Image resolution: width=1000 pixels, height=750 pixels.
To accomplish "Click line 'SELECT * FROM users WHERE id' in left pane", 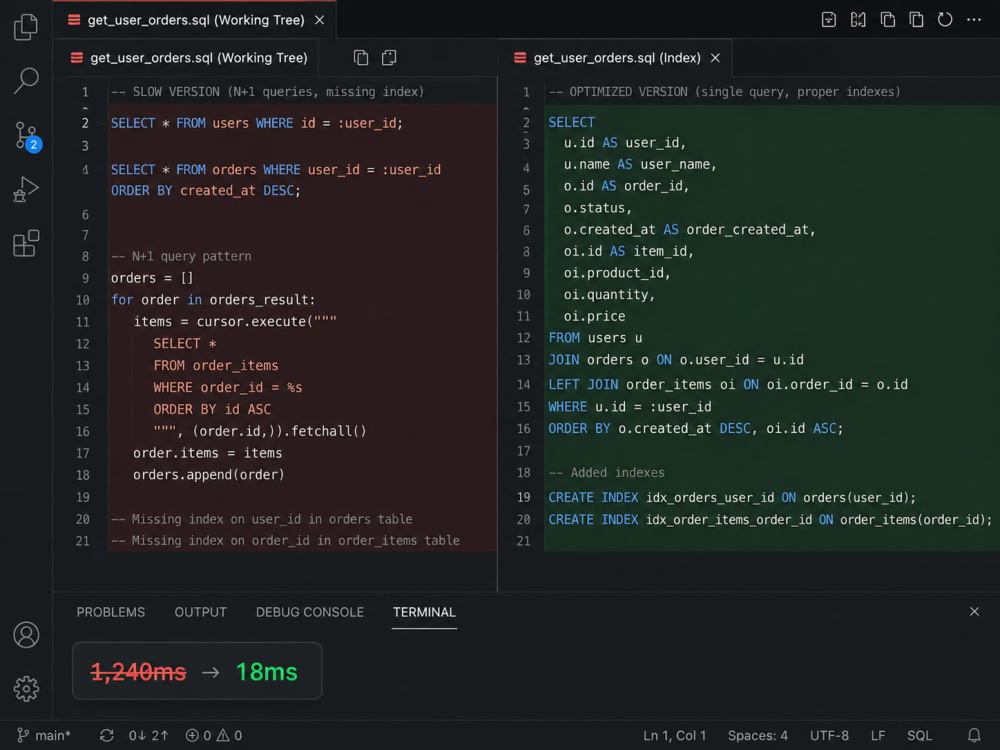I will click(x=257, y=123).
